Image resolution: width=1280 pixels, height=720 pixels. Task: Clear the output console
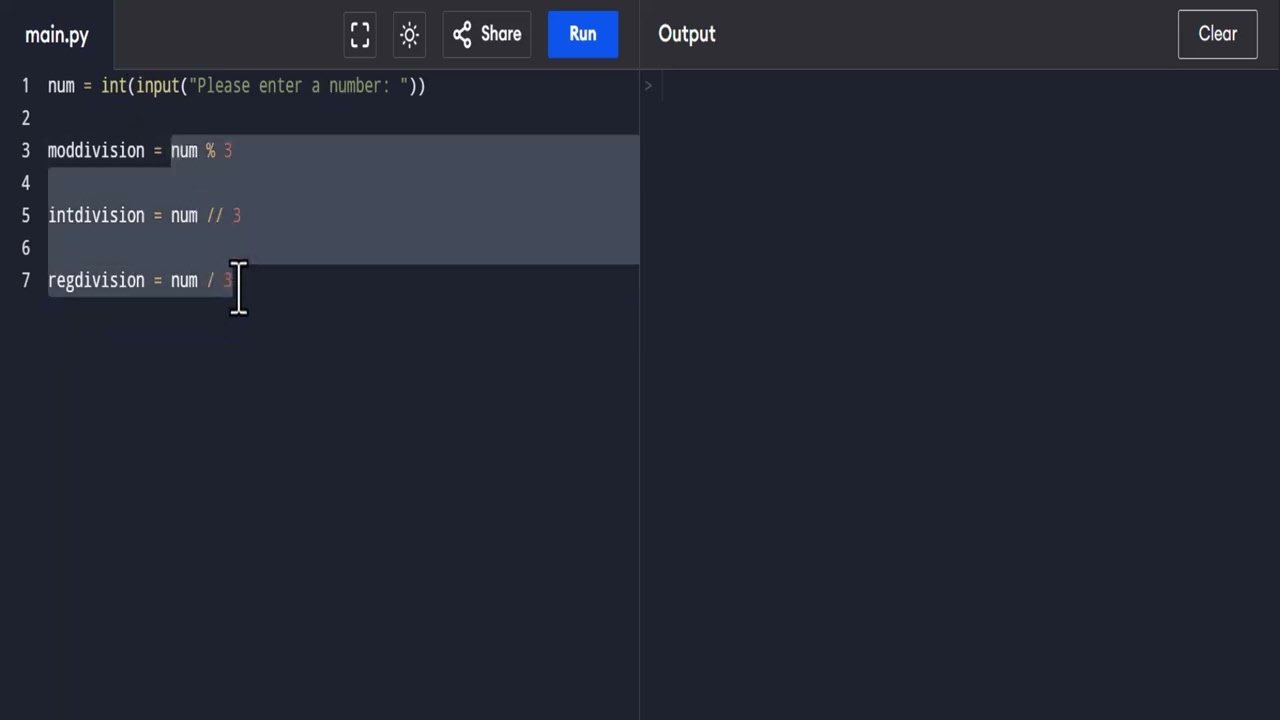coord(1217,34)
